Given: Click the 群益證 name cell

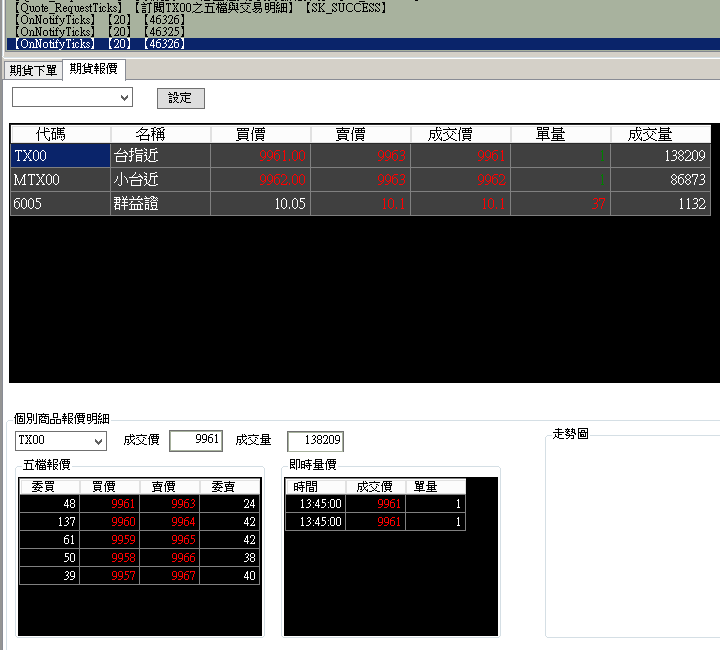Looking at the screenshot, I should [x=160, y=203].
